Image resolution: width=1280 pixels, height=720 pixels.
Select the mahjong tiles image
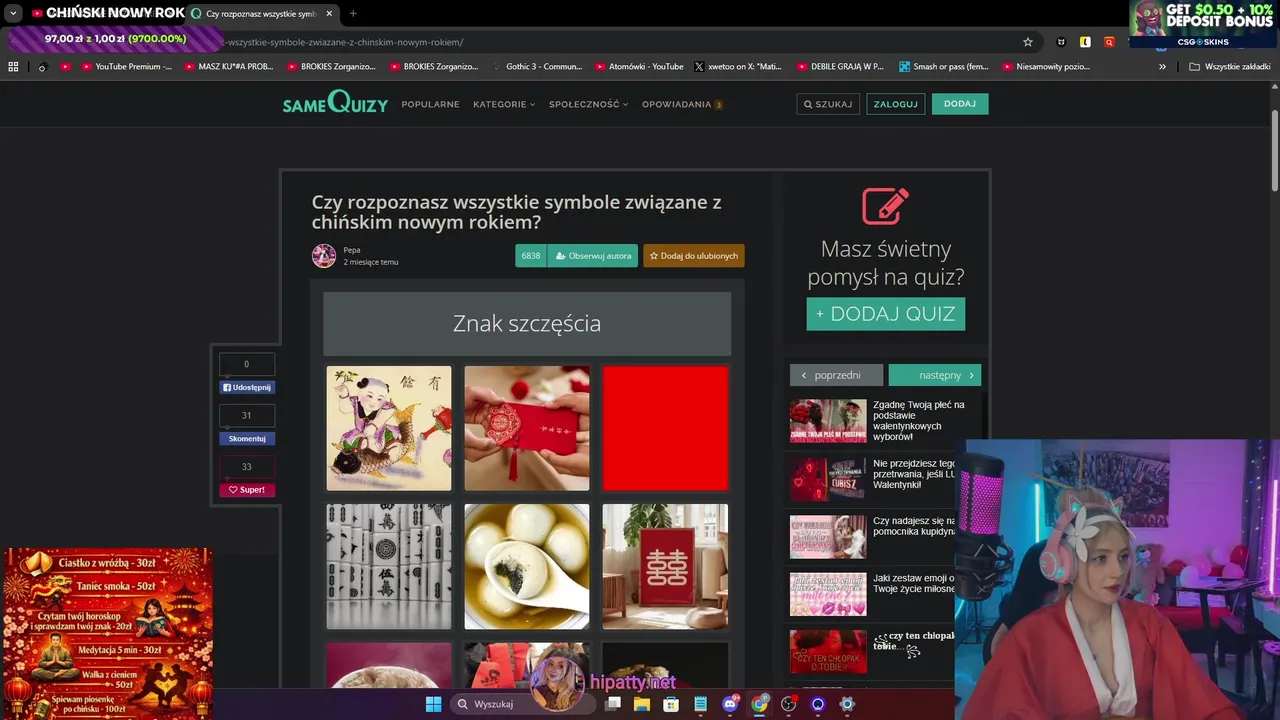point(389,566)
